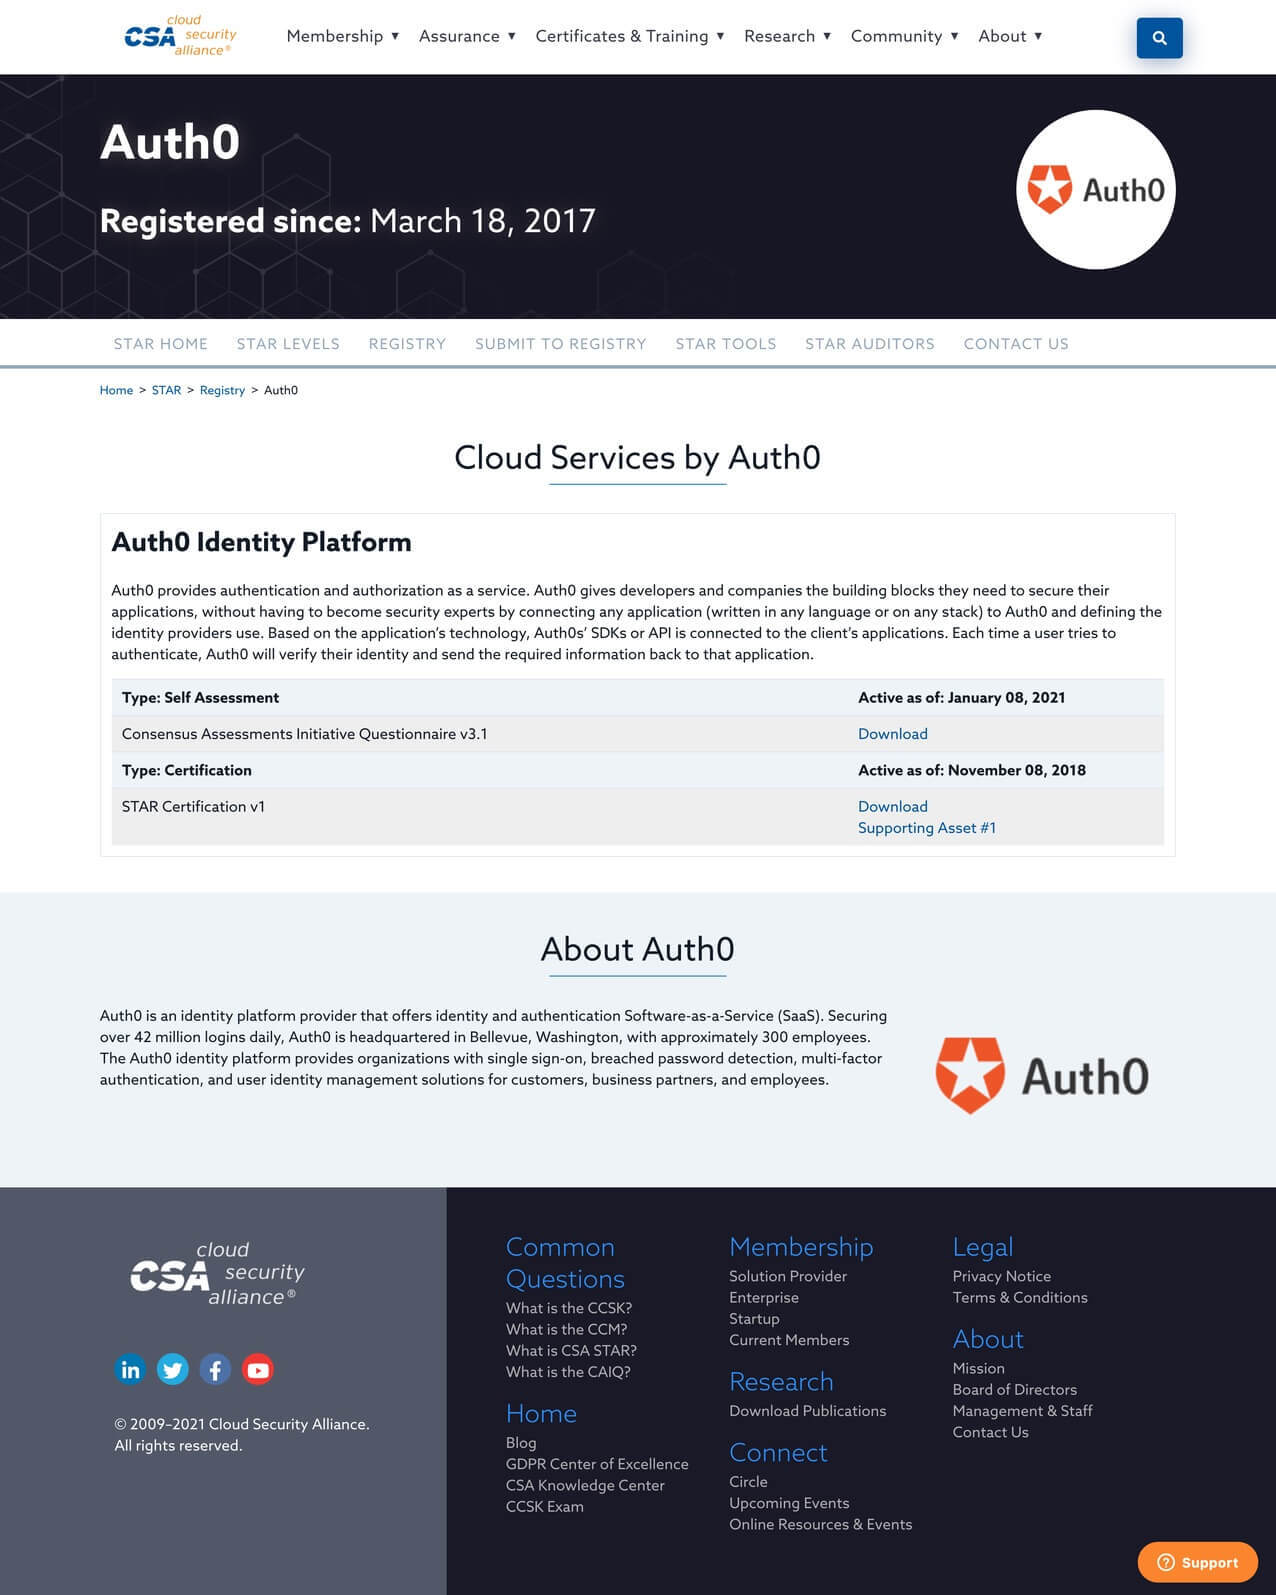
Task: Click the footer Cloud Security Alliance logo
Action: 217,1274
